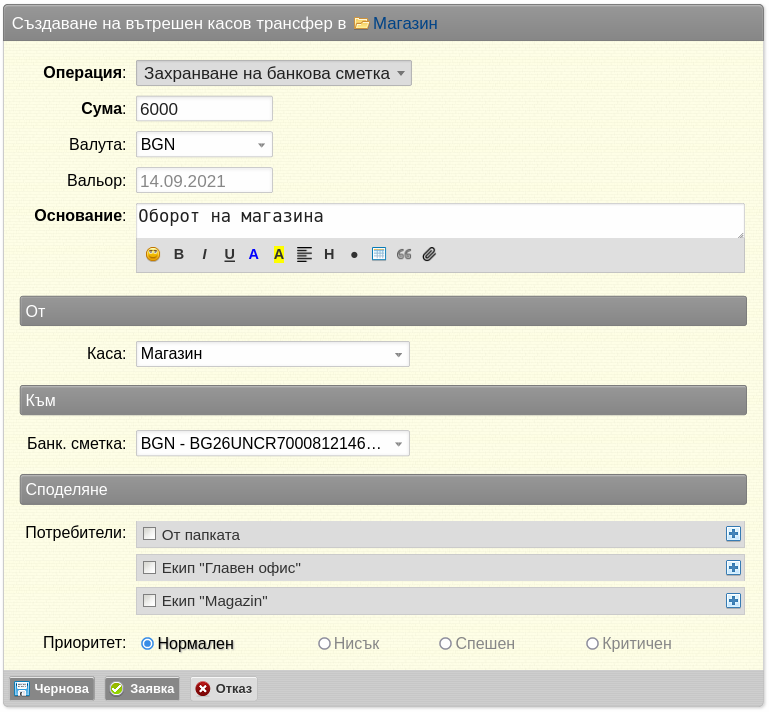The image size is (769, 712).
Task: Insert a table from the toolbar
Action: coord(379,254)
